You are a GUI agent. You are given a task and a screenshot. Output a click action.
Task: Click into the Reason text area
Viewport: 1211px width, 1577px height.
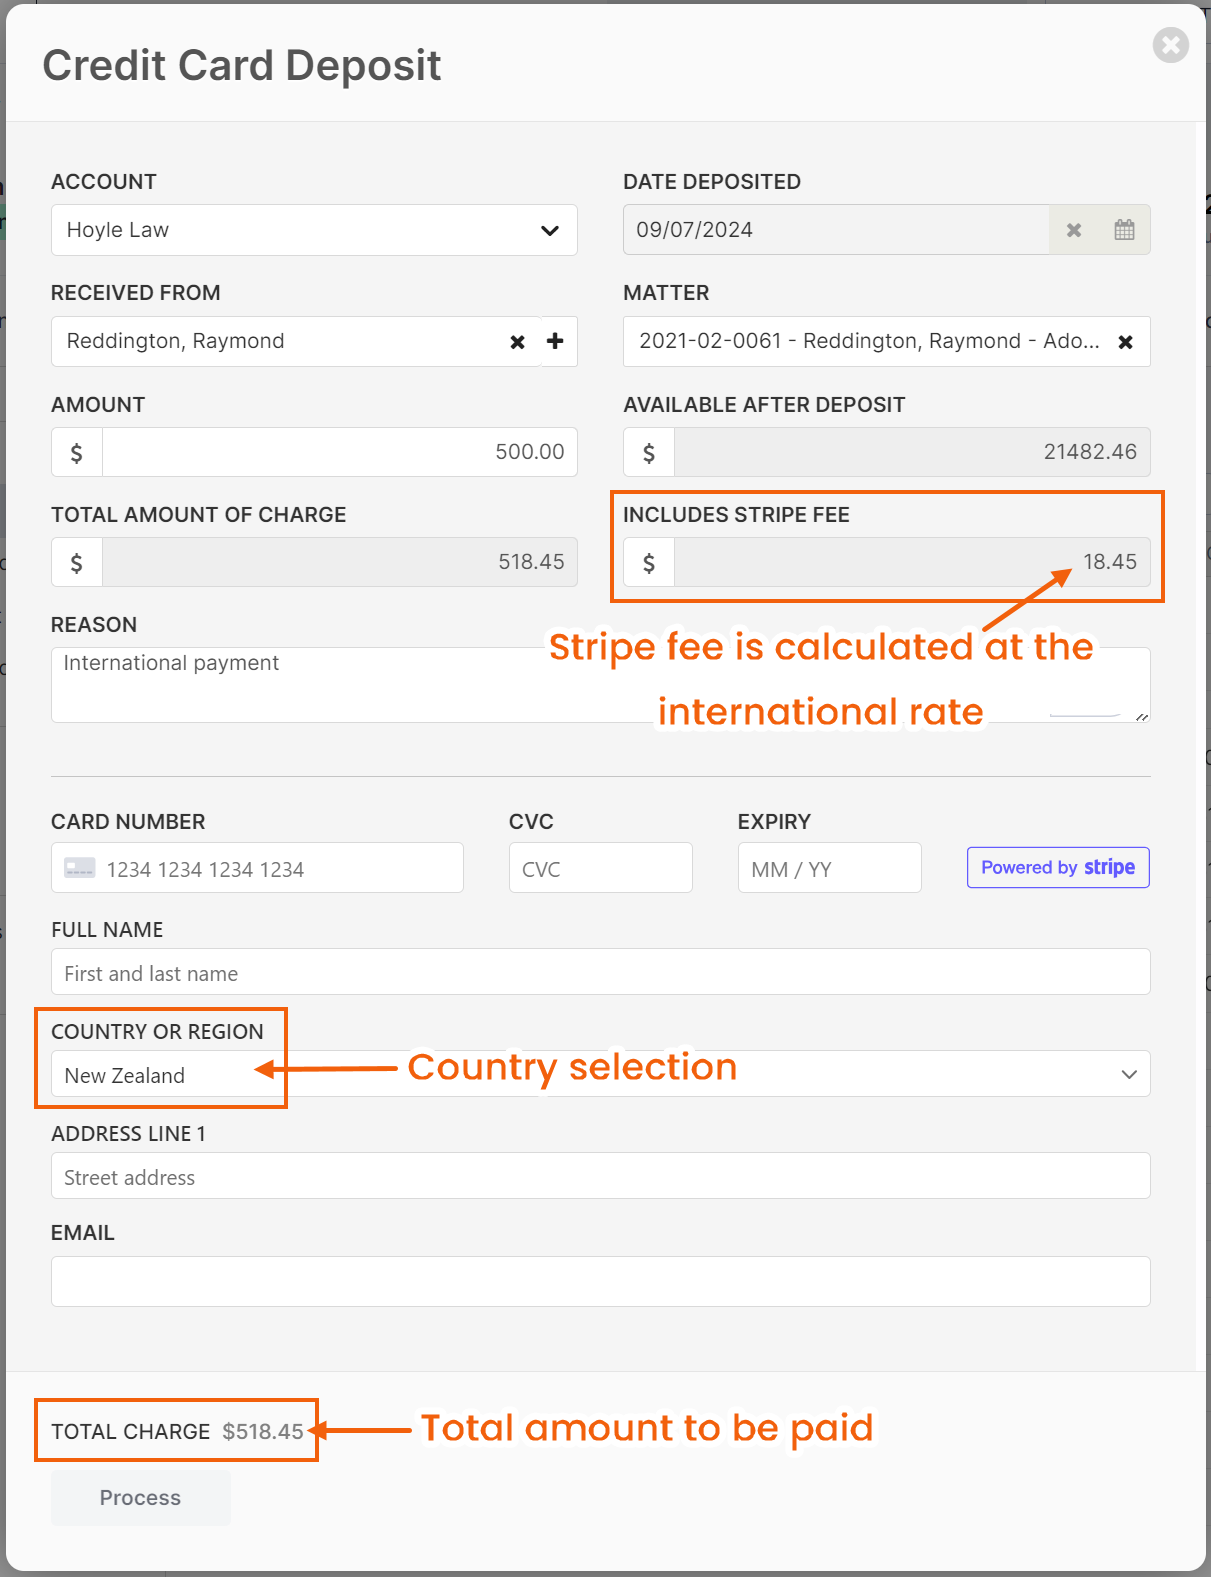601,685
